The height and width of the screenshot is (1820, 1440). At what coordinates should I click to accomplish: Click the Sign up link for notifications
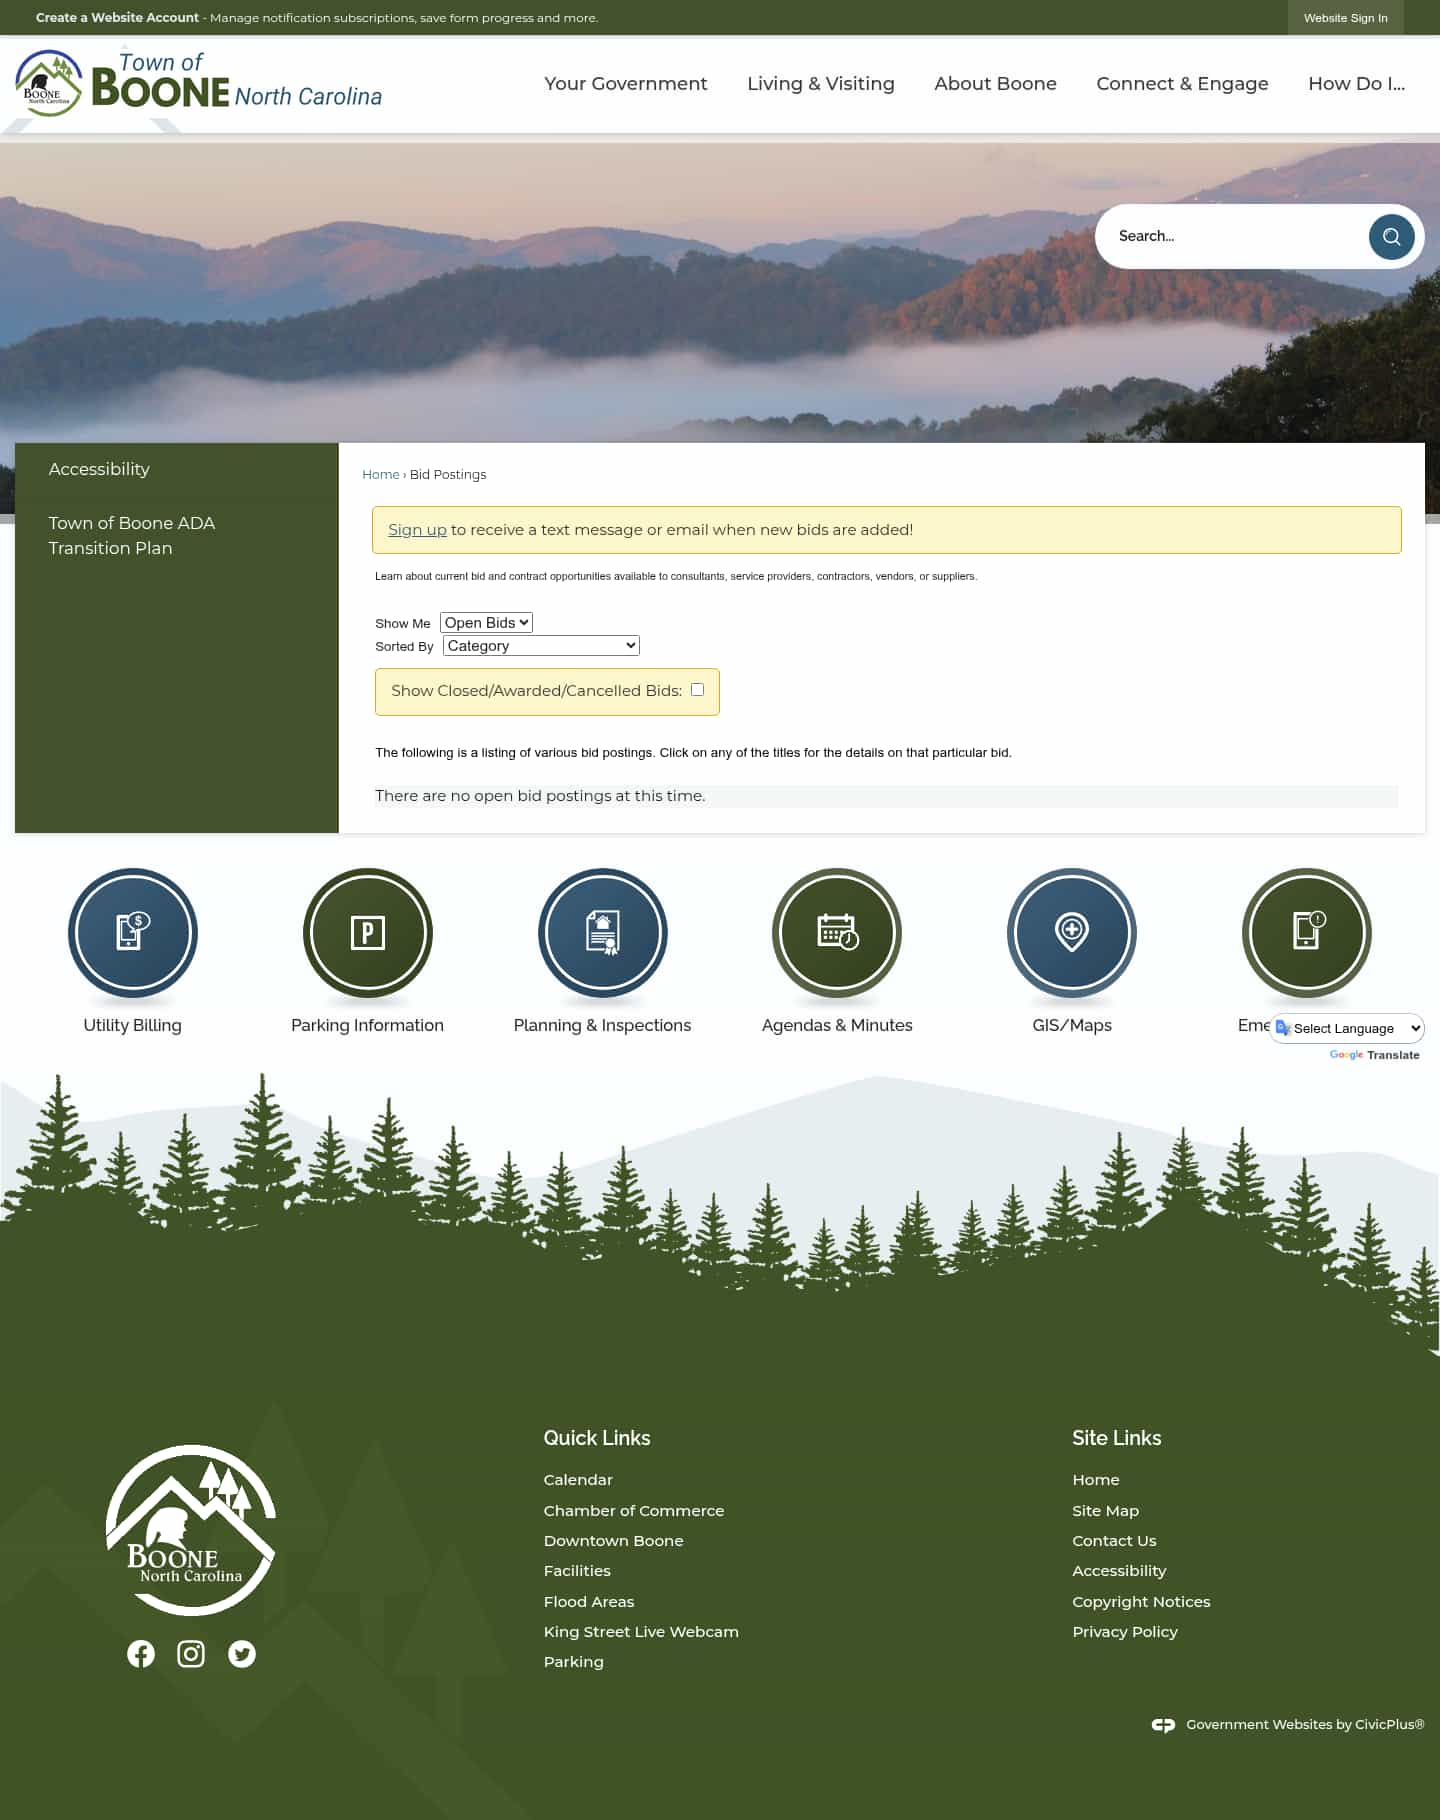417,530
